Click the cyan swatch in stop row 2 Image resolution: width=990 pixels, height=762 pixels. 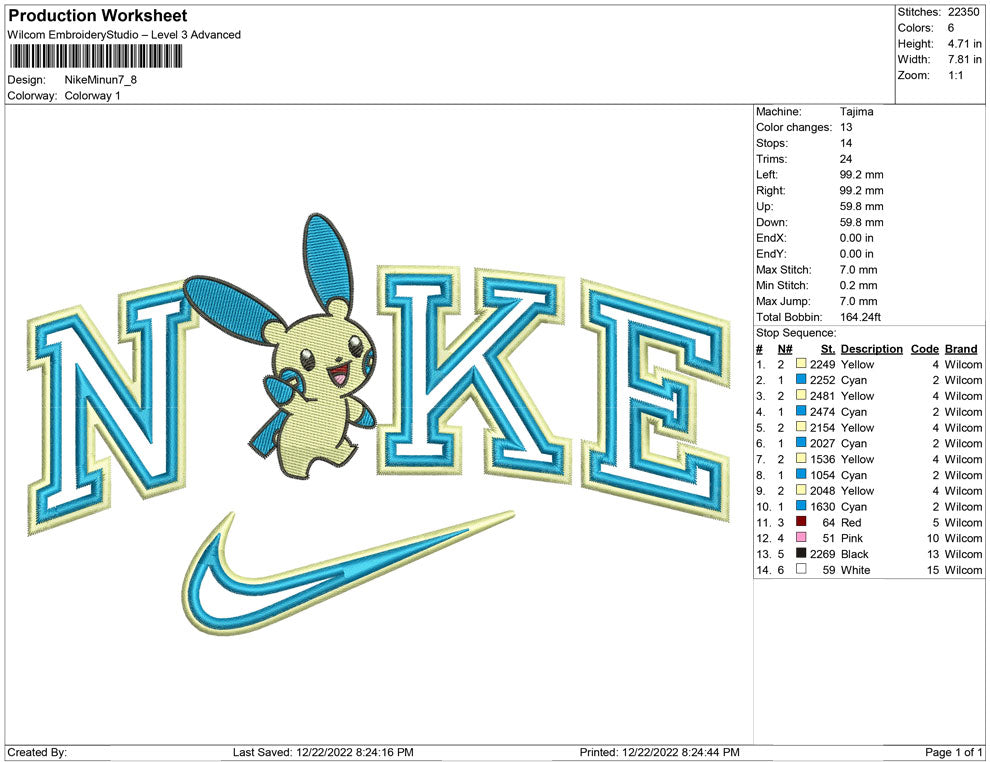(801, 379)
